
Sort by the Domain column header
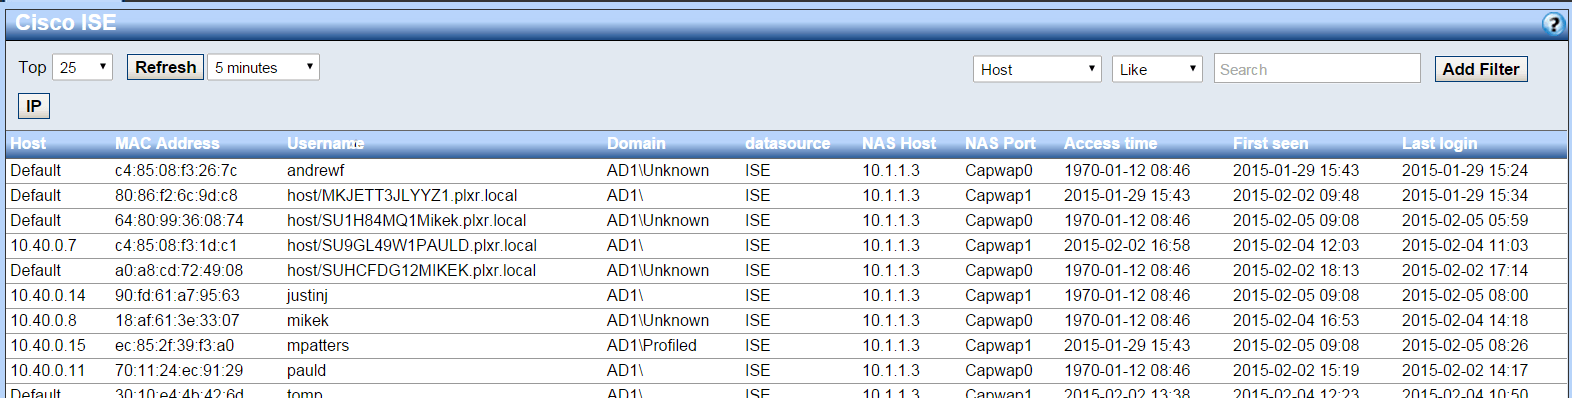636,143
